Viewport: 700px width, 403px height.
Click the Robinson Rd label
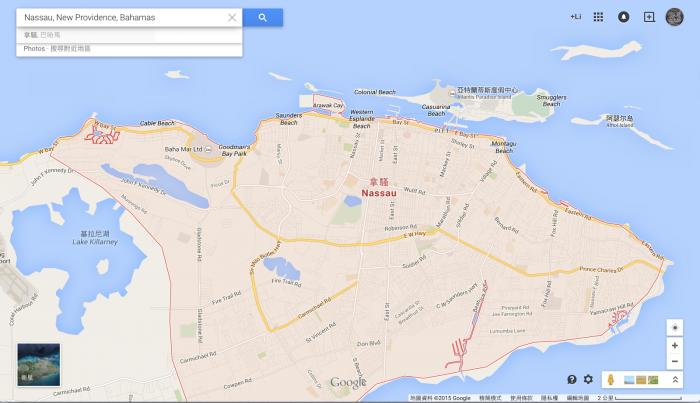pos(400,228)
